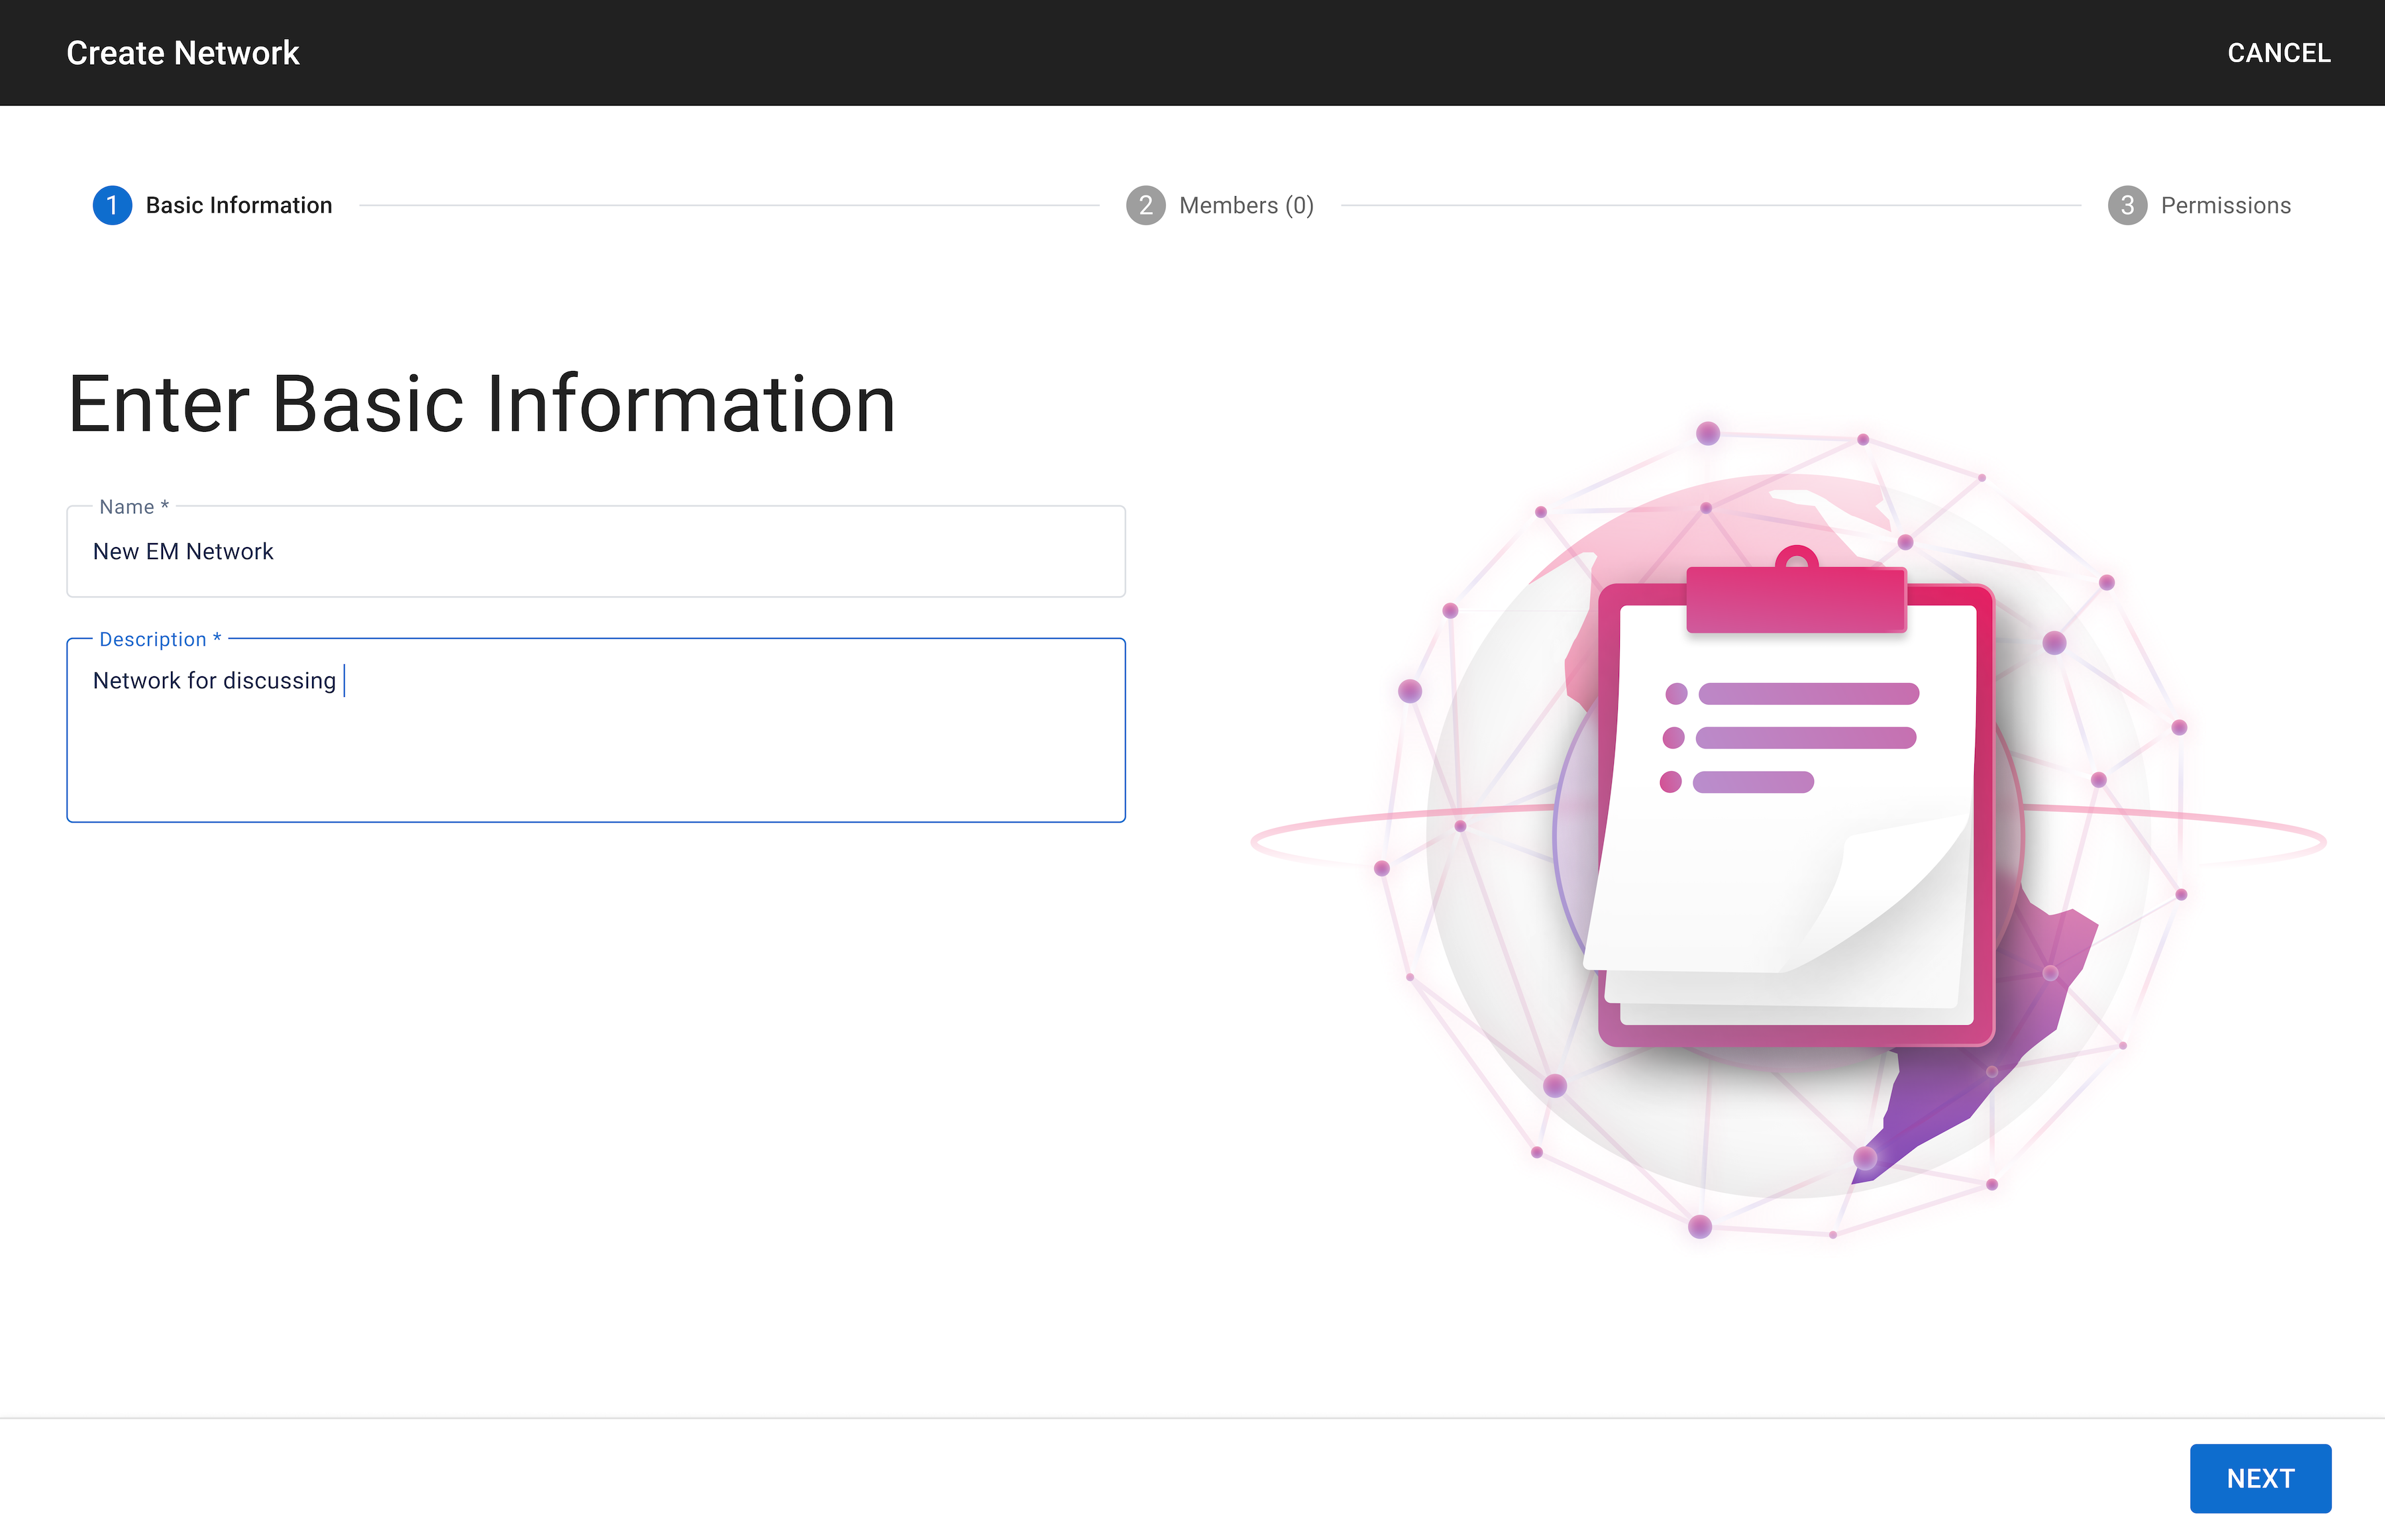Click the step 1 circle icon

pyautogui.click(x=112, y=205)
